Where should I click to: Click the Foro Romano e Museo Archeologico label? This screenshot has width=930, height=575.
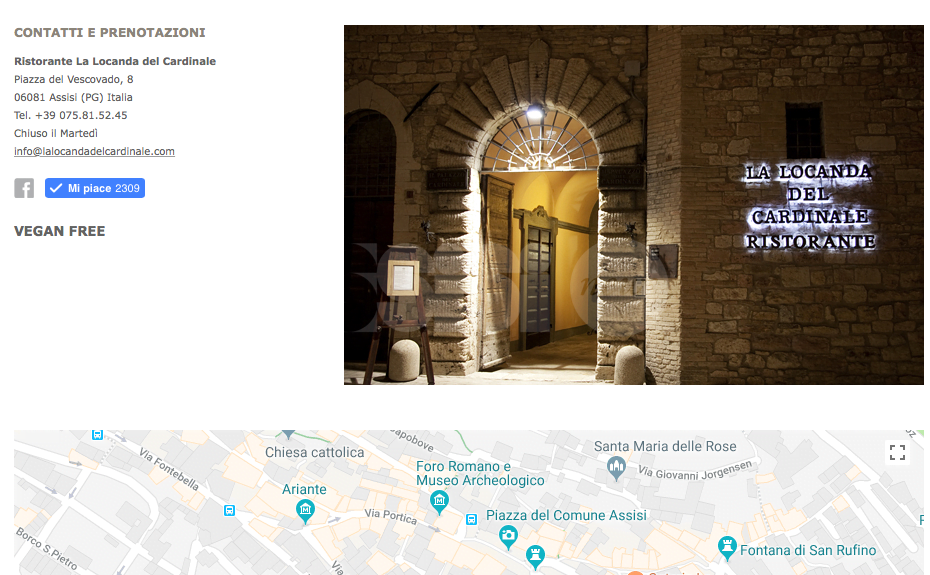(x=480, y=473)
